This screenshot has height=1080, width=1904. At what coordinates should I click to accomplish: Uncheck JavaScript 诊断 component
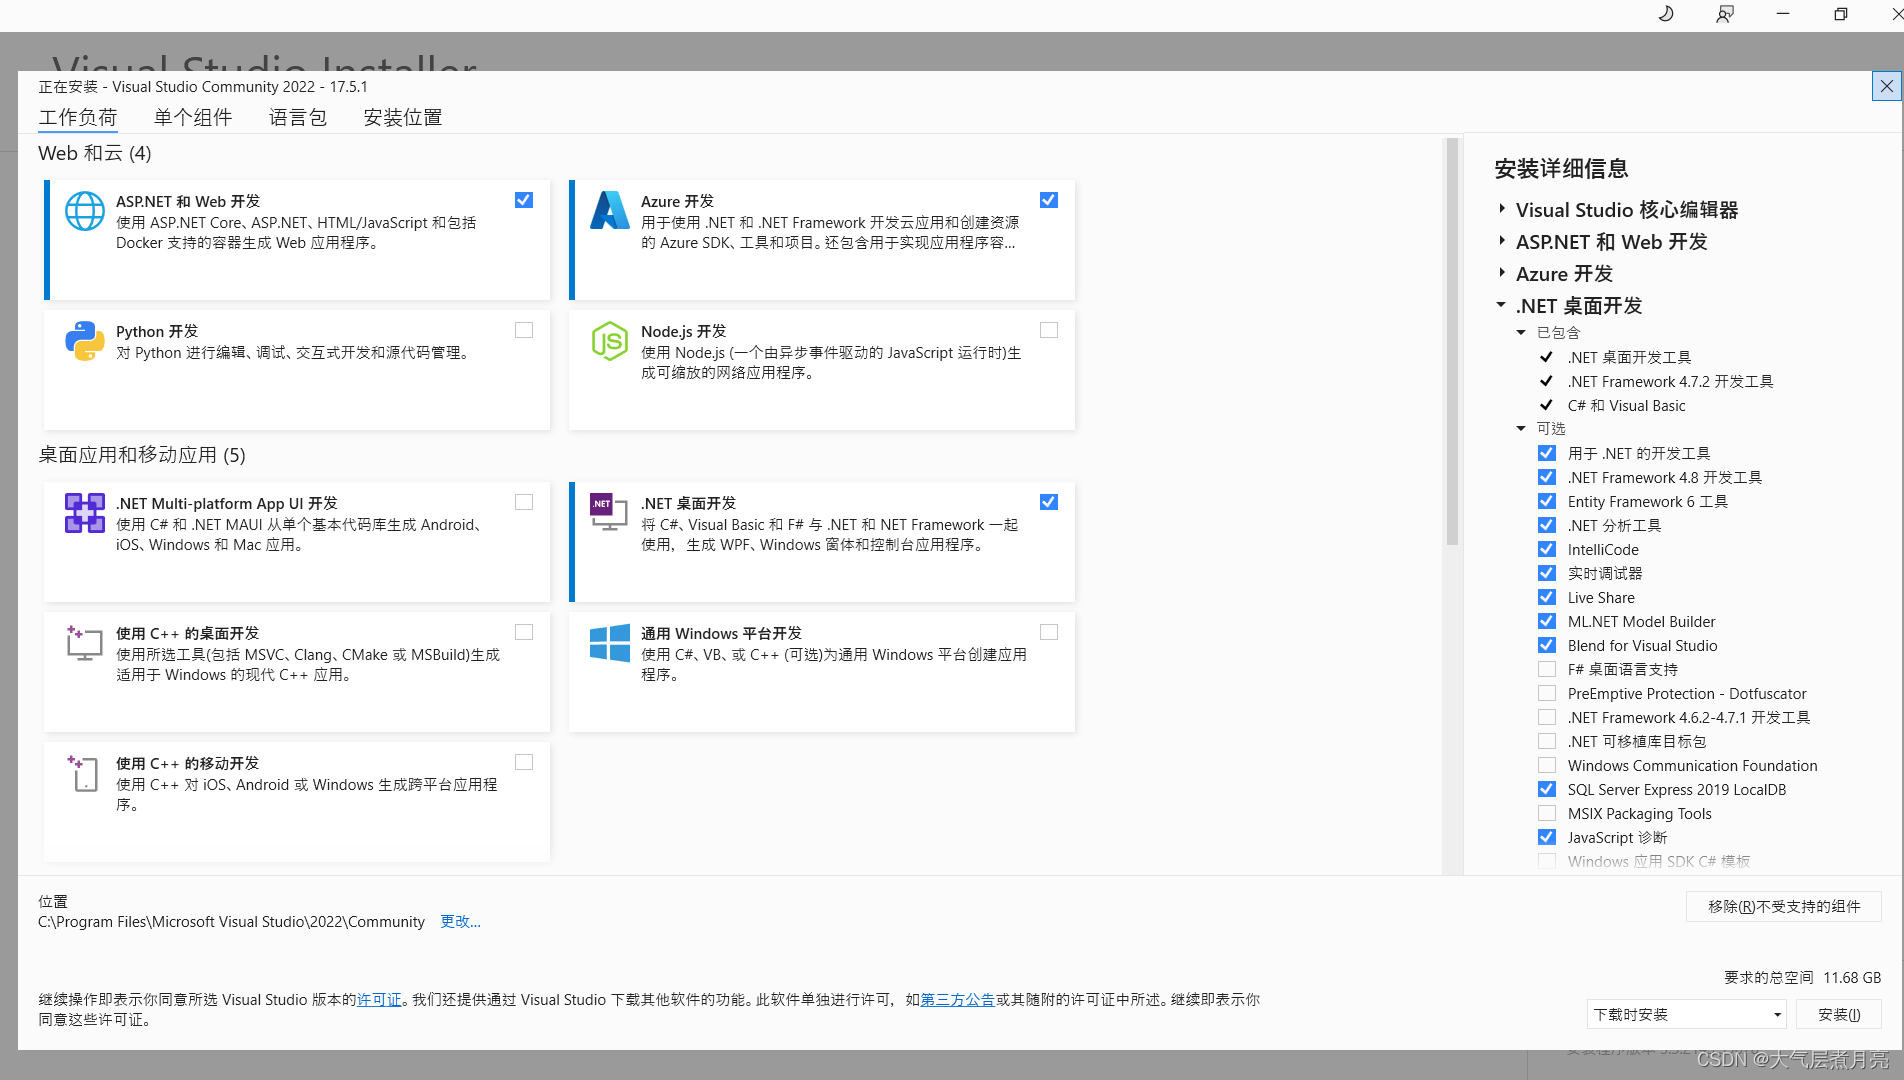coord(1547,837)
